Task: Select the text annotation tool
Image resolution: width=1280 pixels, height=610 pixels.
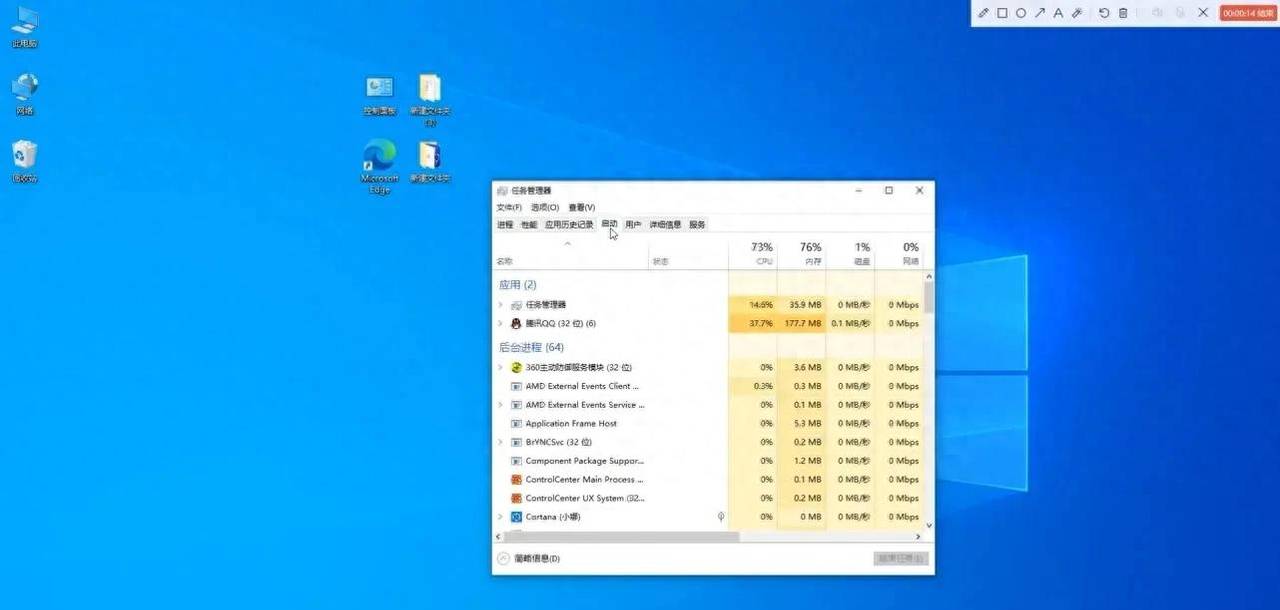Action: 1059,13
